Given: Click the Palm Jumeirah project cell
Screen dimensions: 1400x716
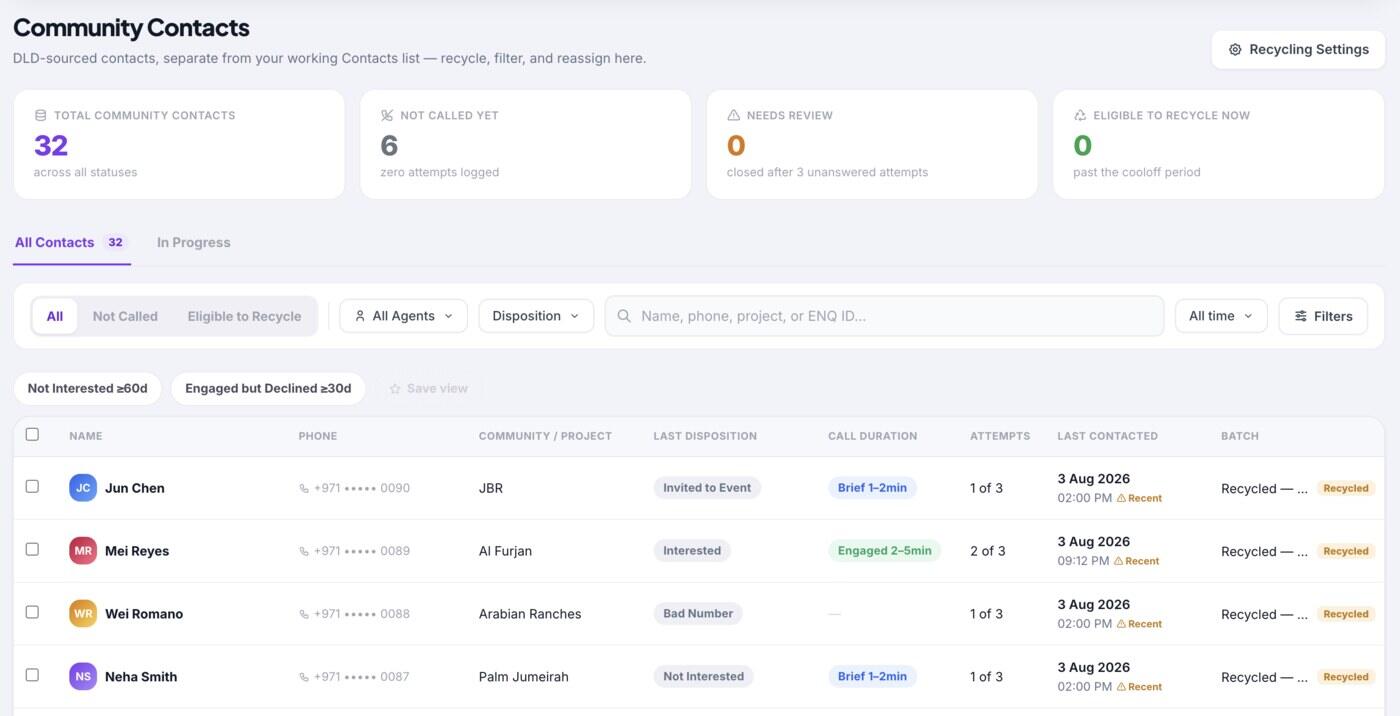Looking at the screenshot, I should click(524, 677).
